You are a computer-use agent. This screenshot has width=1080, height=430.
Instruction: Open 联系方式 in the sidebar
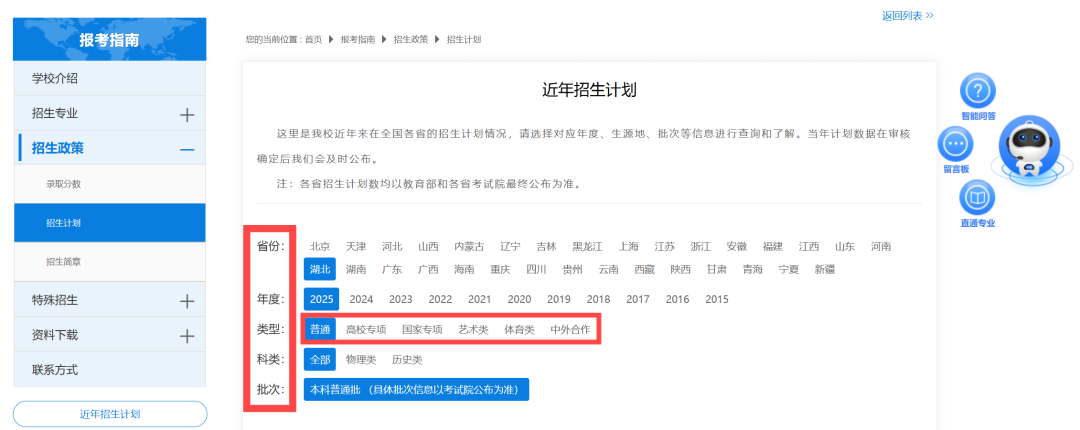tap(55, 370)
